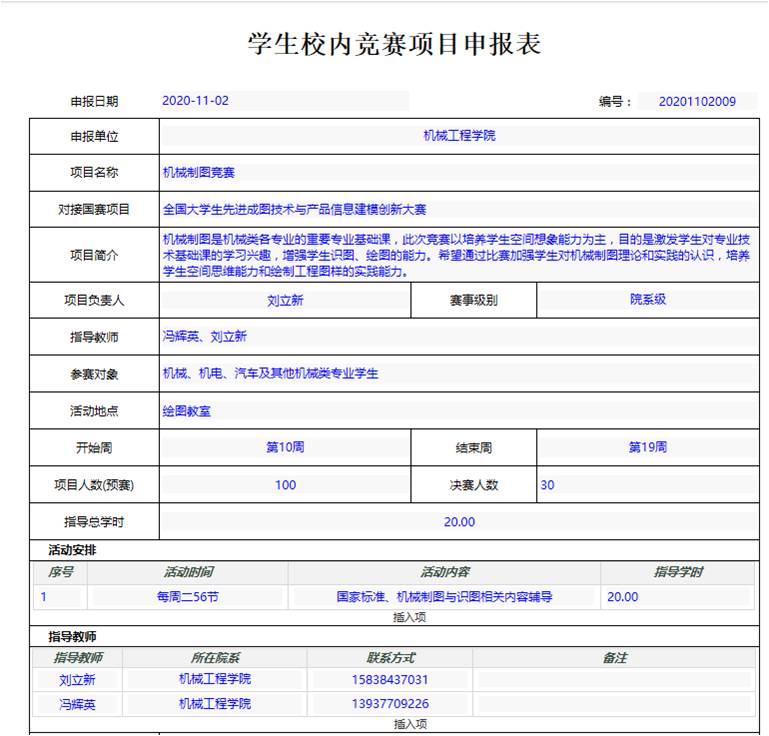This screenshot has height=736, width=769.
Task: Select the 编号 field with 20201102009
Action: click(x=696, y=101)
